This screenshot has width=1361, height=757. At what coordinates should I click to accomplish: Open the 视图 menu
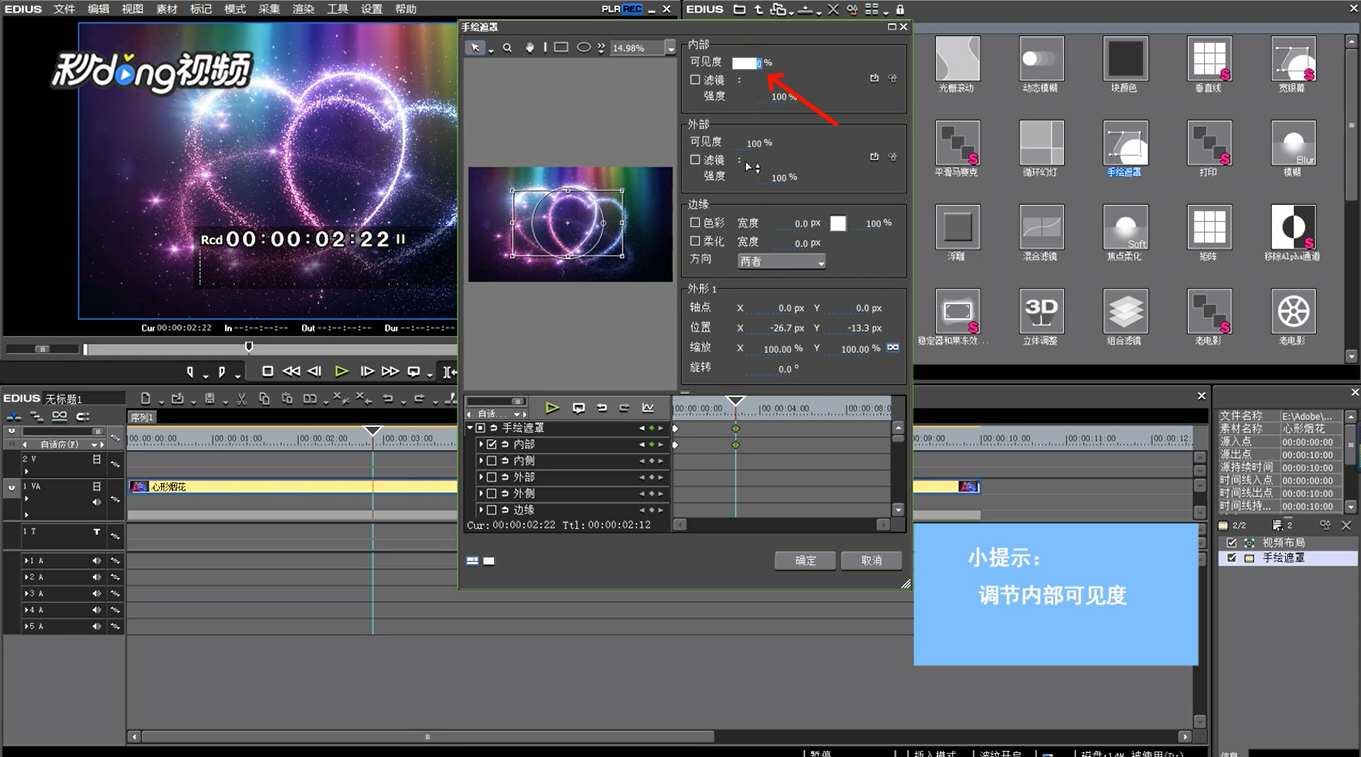coord(132,9)
